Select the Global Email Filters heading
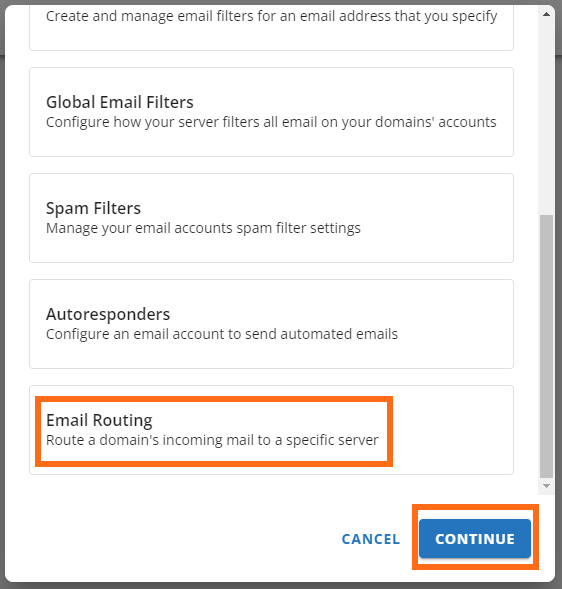The image size is (562, 589). 119,102
